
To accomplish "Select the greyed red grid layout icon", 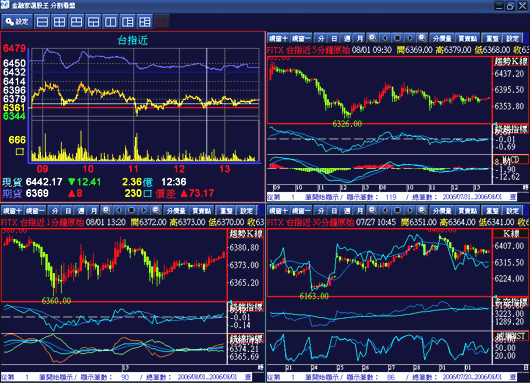I will coord(162,22).
